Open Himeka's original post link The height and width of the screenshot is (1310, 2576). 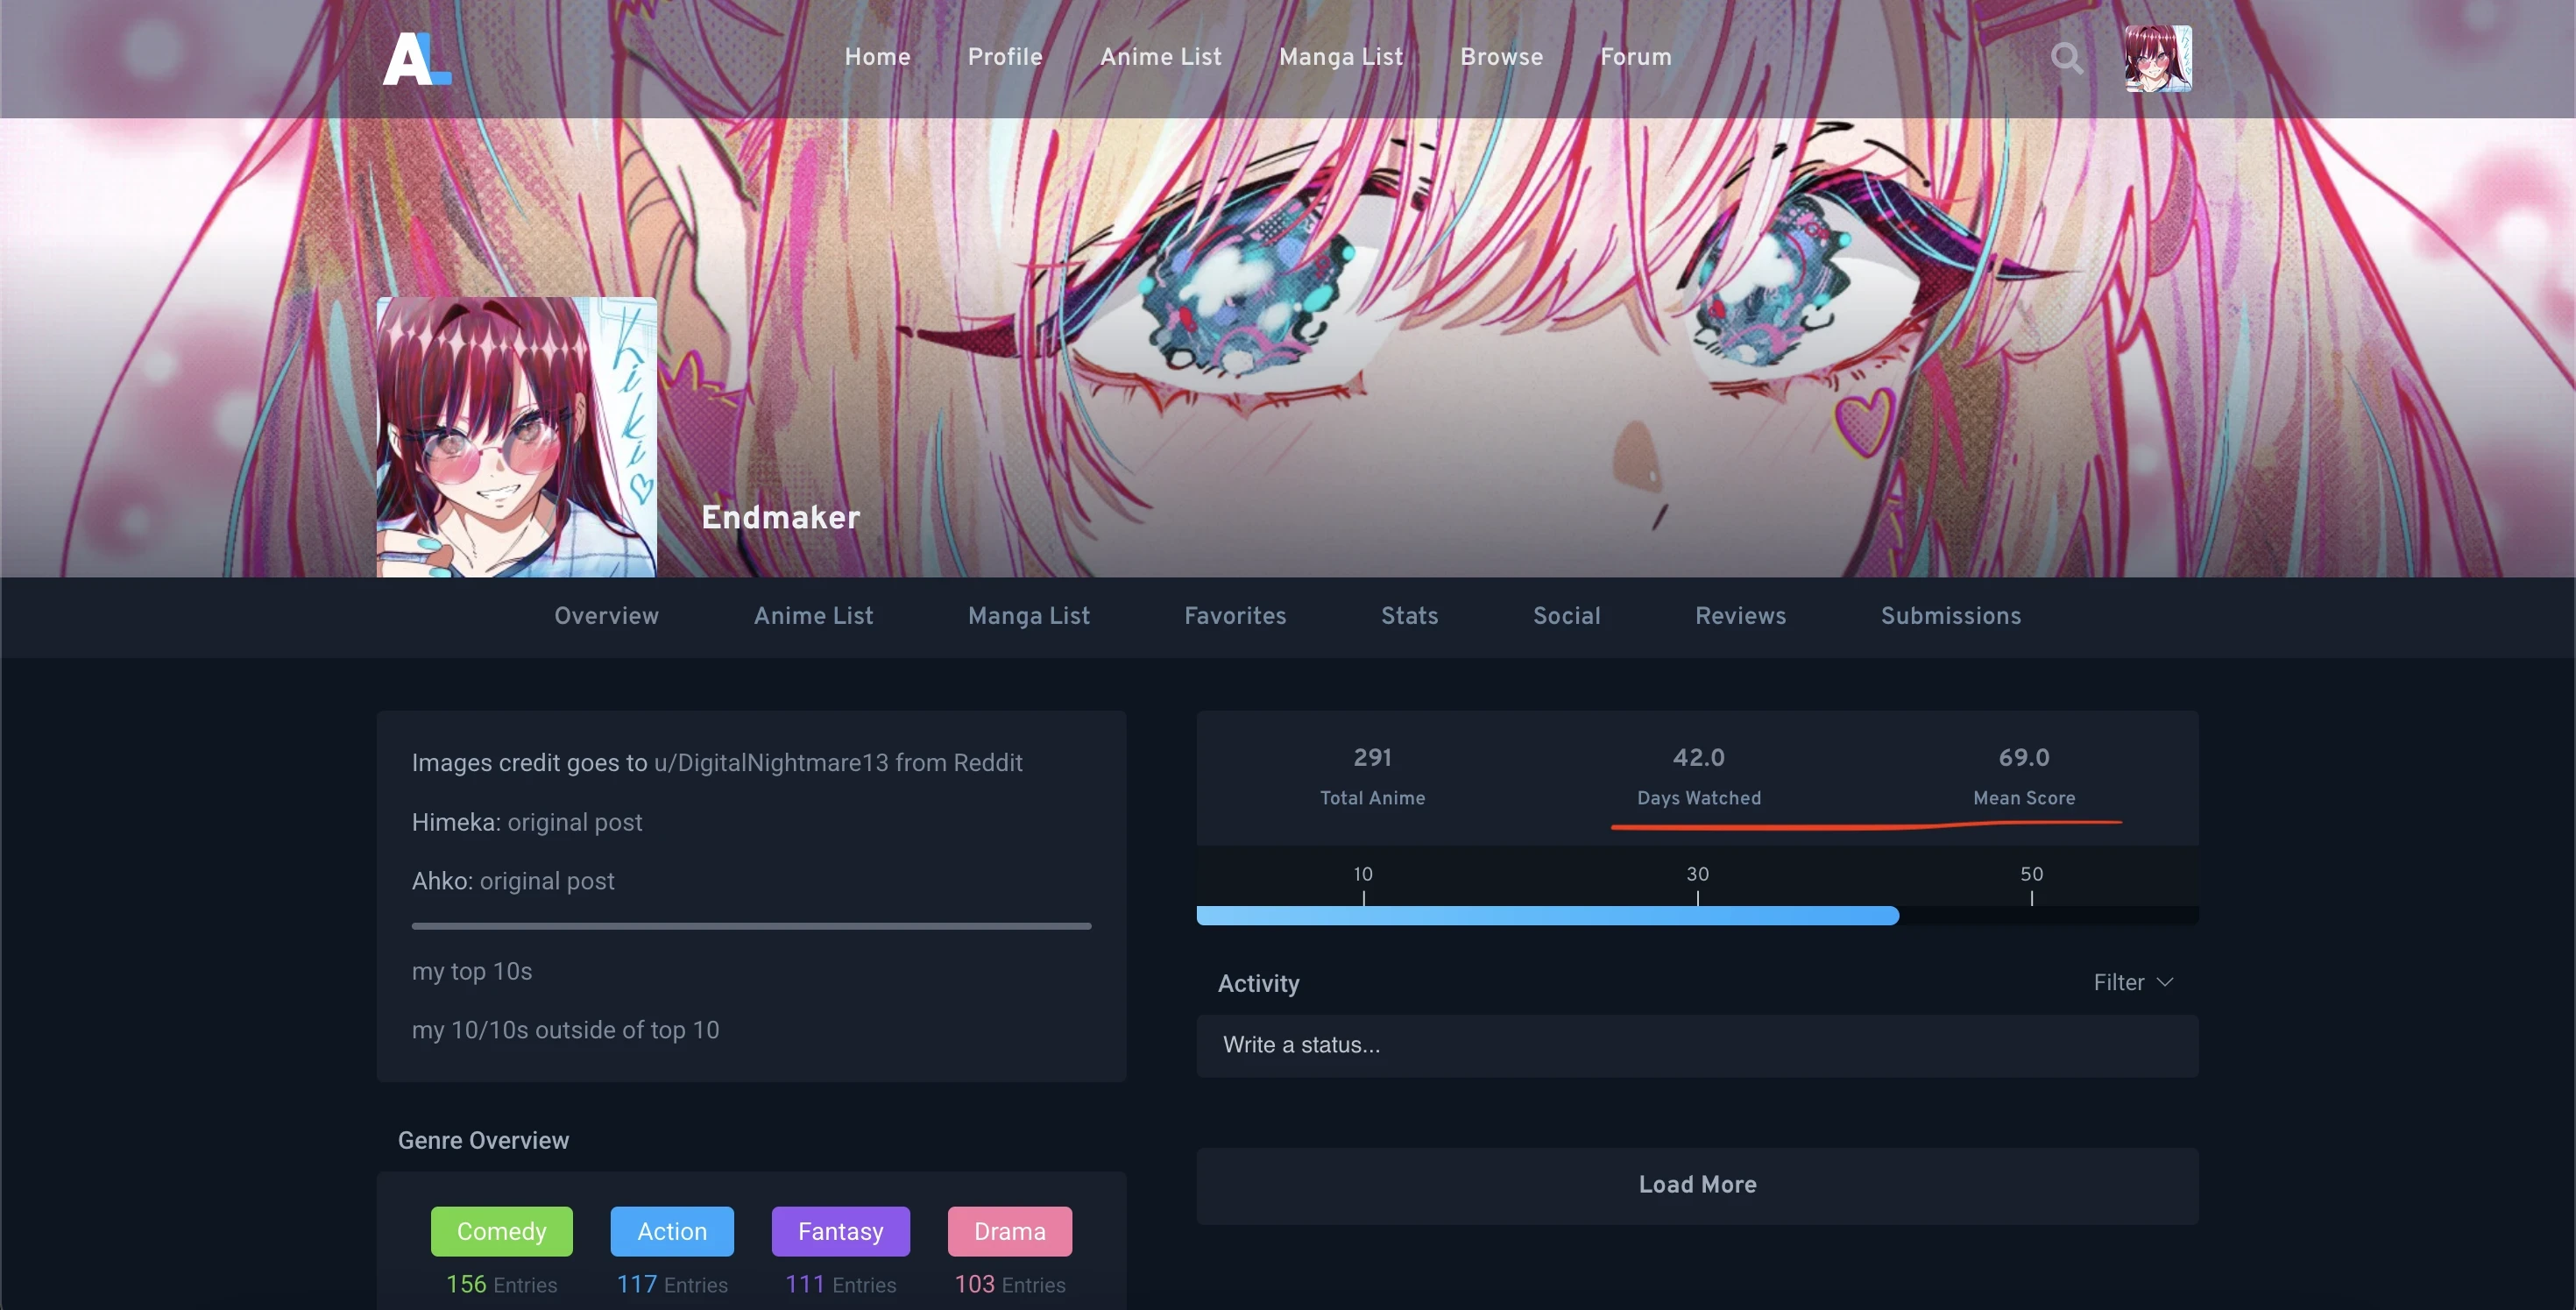[x=574, y=822]
